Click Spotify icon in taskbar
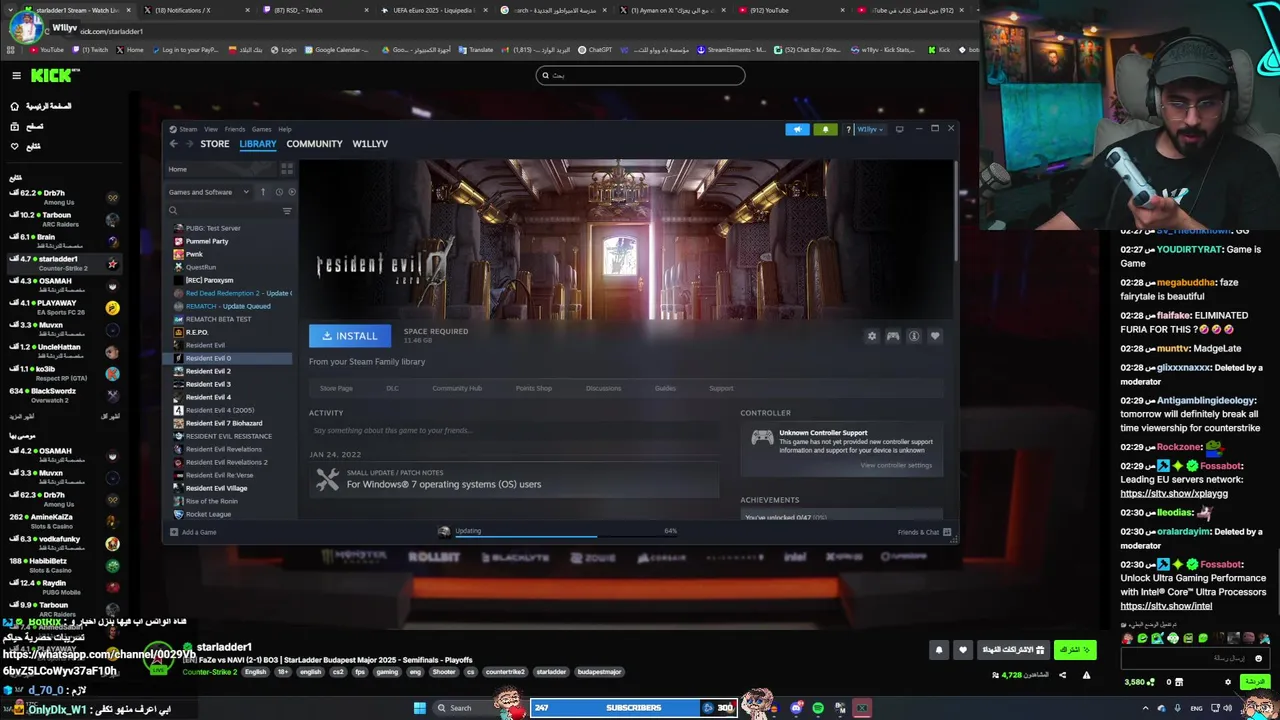 click(x=818, y=708)
